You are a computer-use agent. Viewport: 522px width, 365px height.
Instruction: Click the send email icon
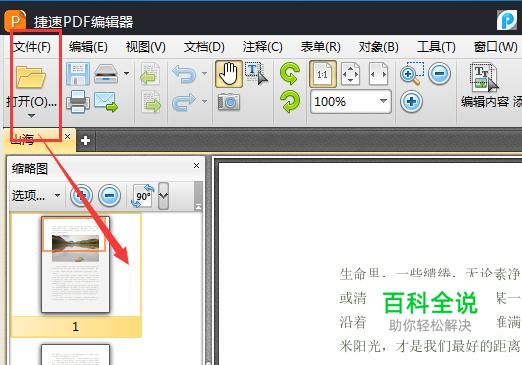pyautogui.click(x=106, y=102)
